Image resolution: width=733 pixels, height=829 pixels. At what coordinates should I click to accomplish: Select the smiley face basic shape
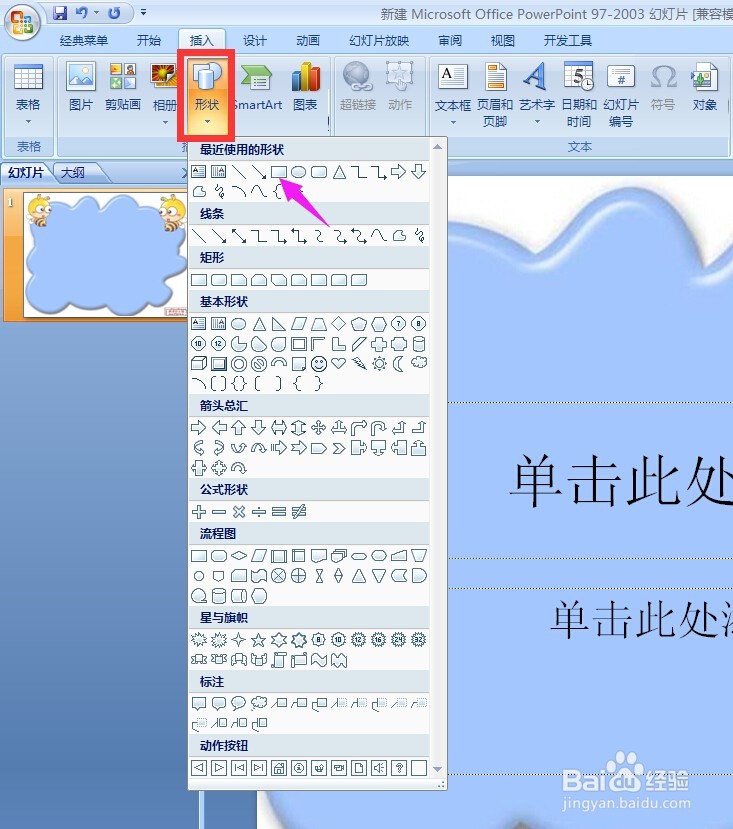(318, 363)
